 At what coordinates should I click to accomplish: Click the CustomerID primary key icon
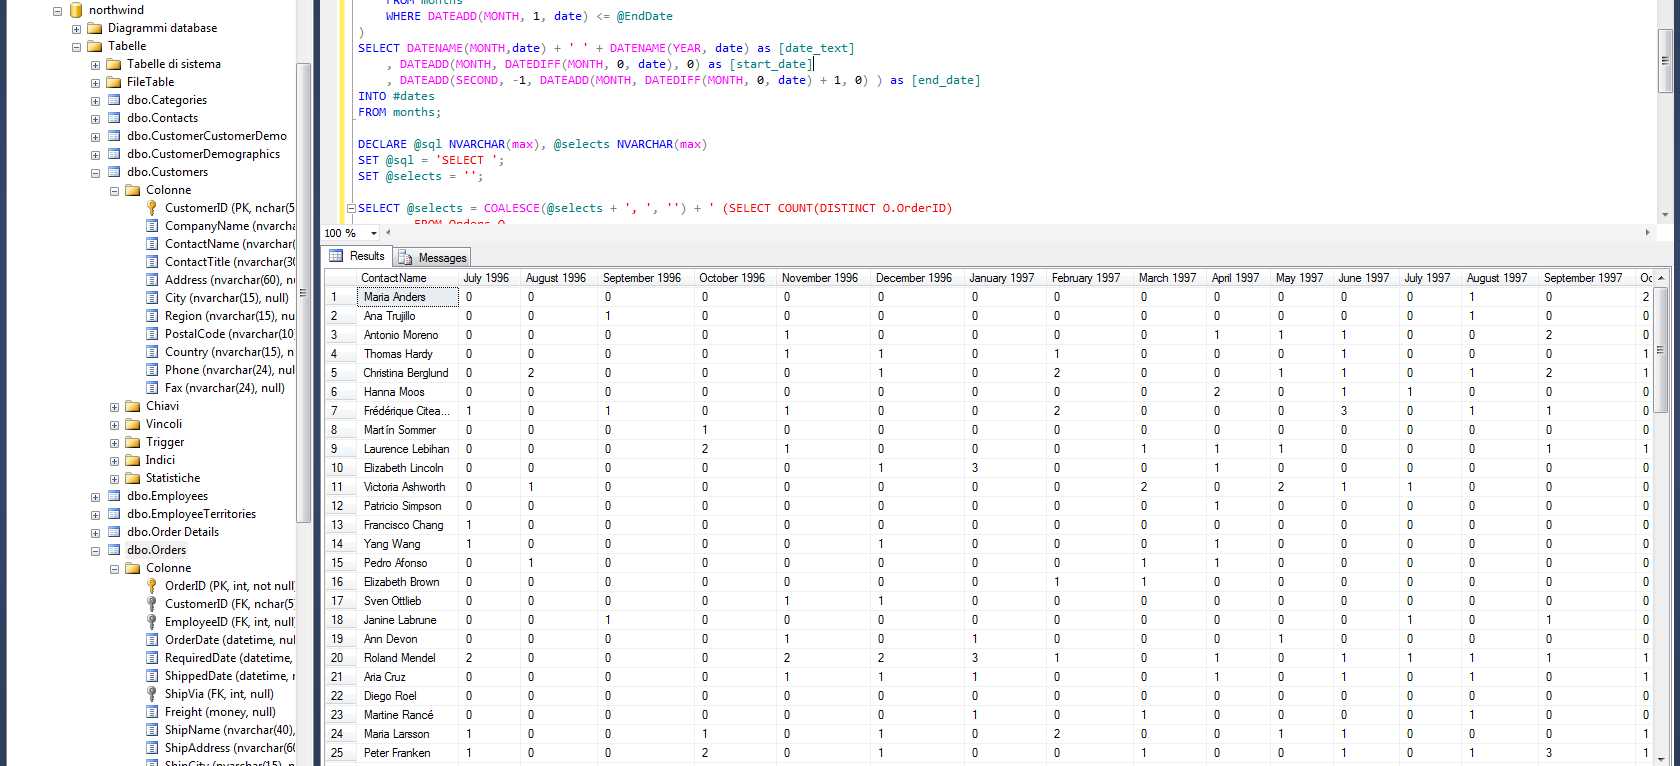click(152, 208)
